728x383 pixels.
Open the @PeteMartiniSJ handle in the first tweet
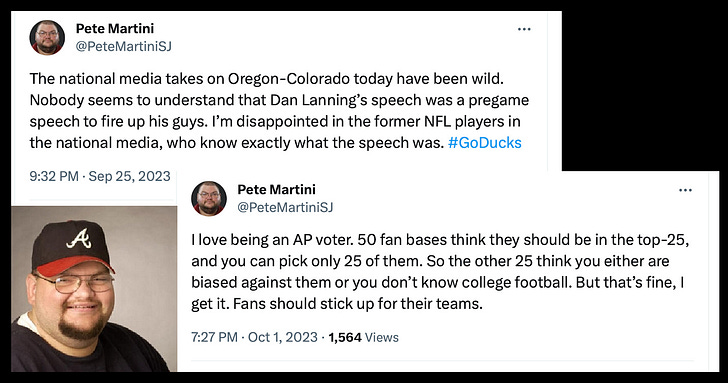coord(124,46)
